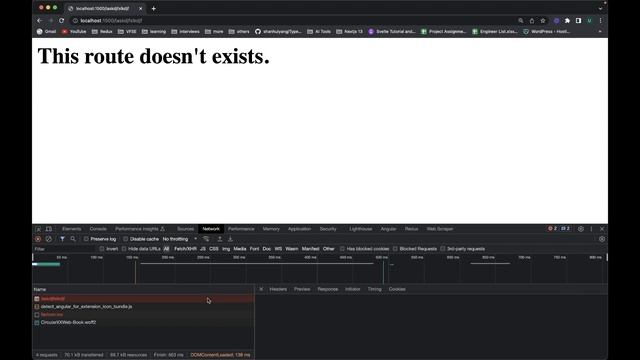The image size is (640, 360).
Task: Open the user profile avatar
Action: tap(589, 20)
